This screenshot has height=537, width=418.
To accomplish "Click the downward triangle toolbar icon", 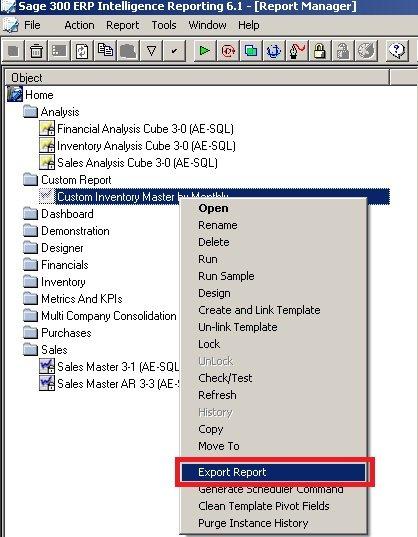I will [151, 51].
